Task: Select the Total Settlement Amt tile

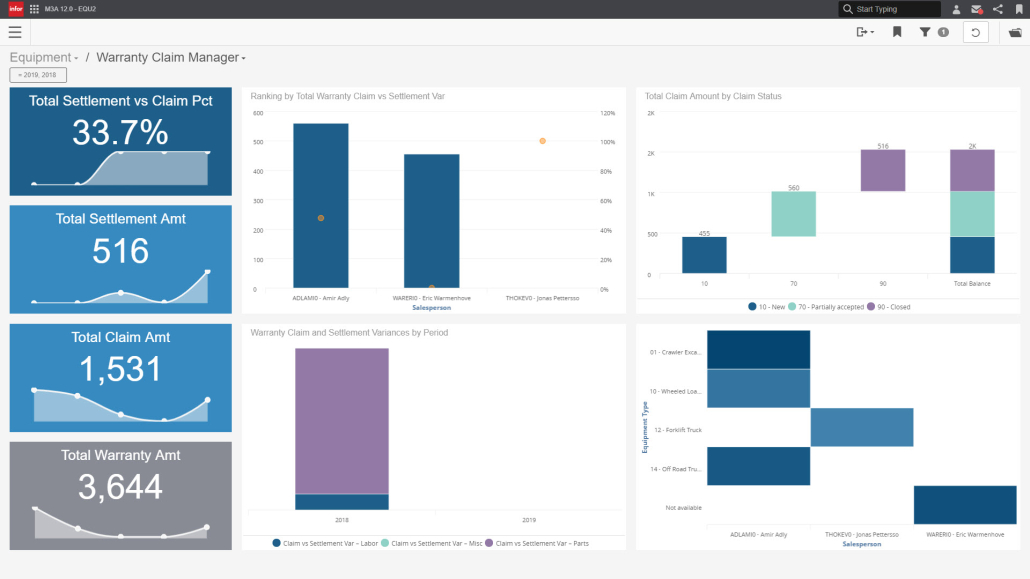Action: click(120, 259)
